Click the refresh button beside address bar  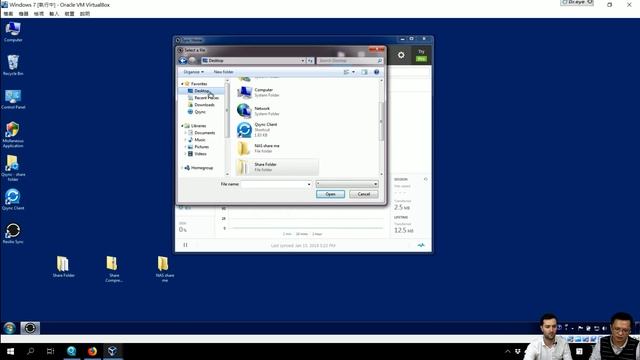[310, 60]
